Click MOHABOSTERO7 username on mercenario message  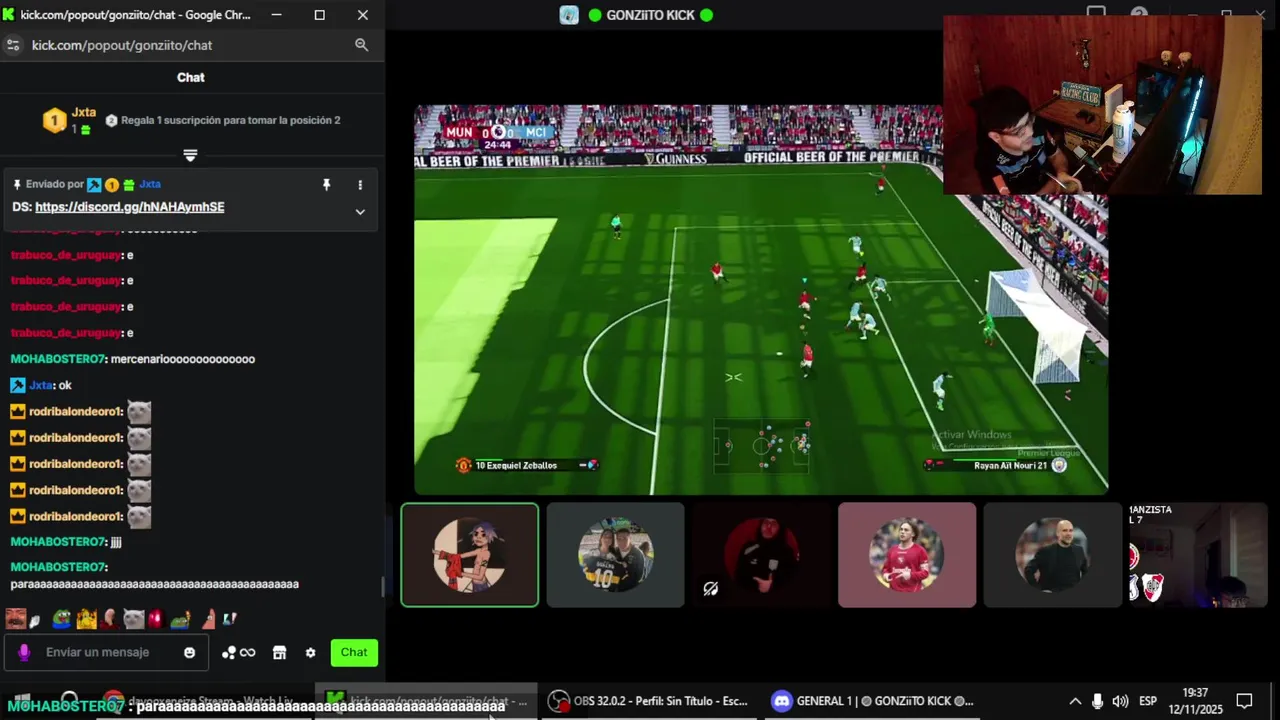coord(58,359)
